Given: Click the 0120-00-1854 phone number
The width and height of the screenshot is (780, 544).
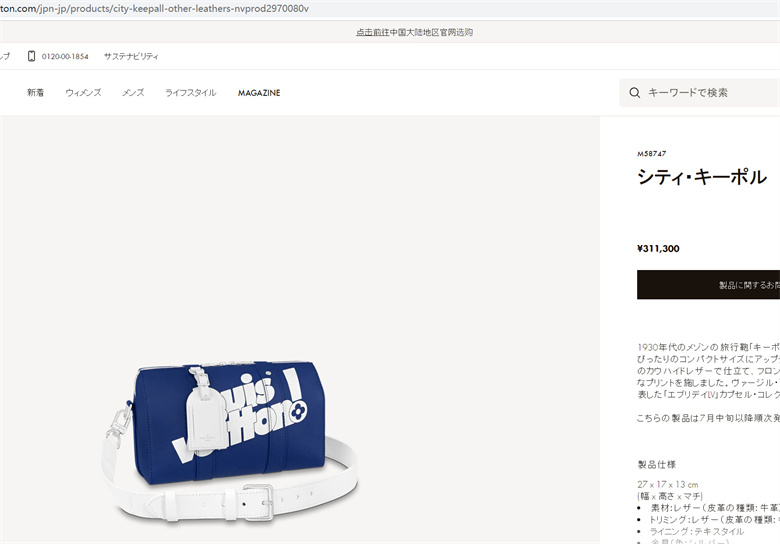Looking at the screenshot, I should click(x=65, y=57).
